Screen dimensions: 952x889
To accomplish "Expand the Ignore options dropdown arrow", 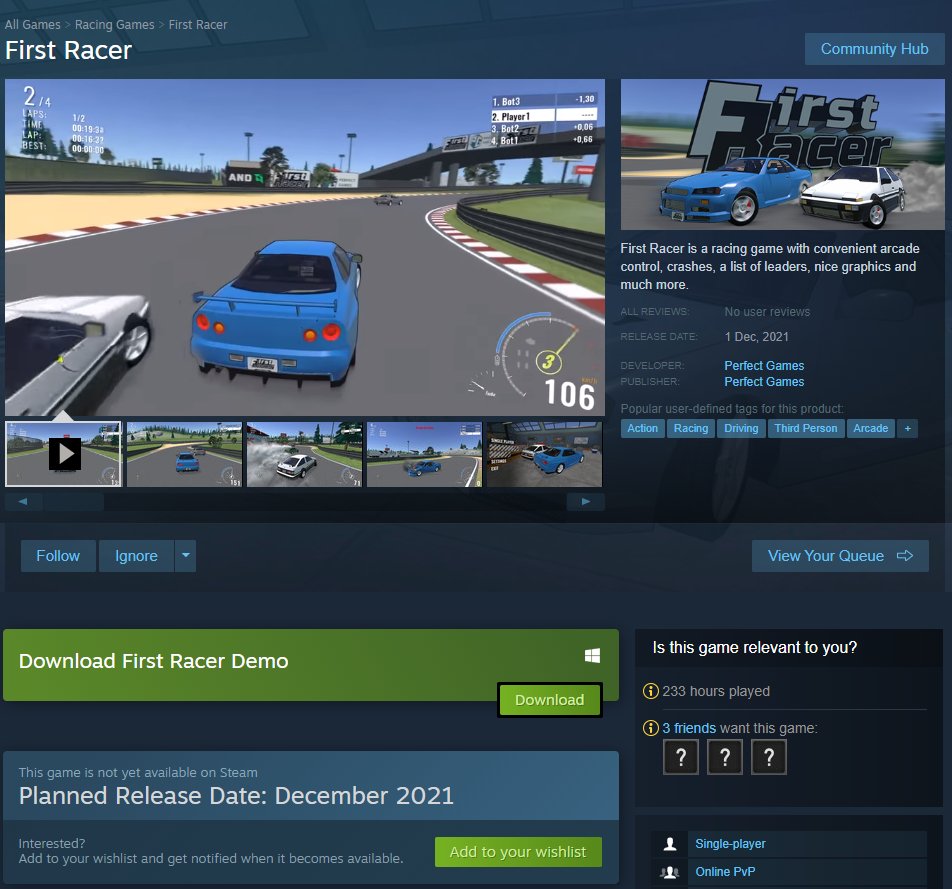I will [x=186, y=556].
